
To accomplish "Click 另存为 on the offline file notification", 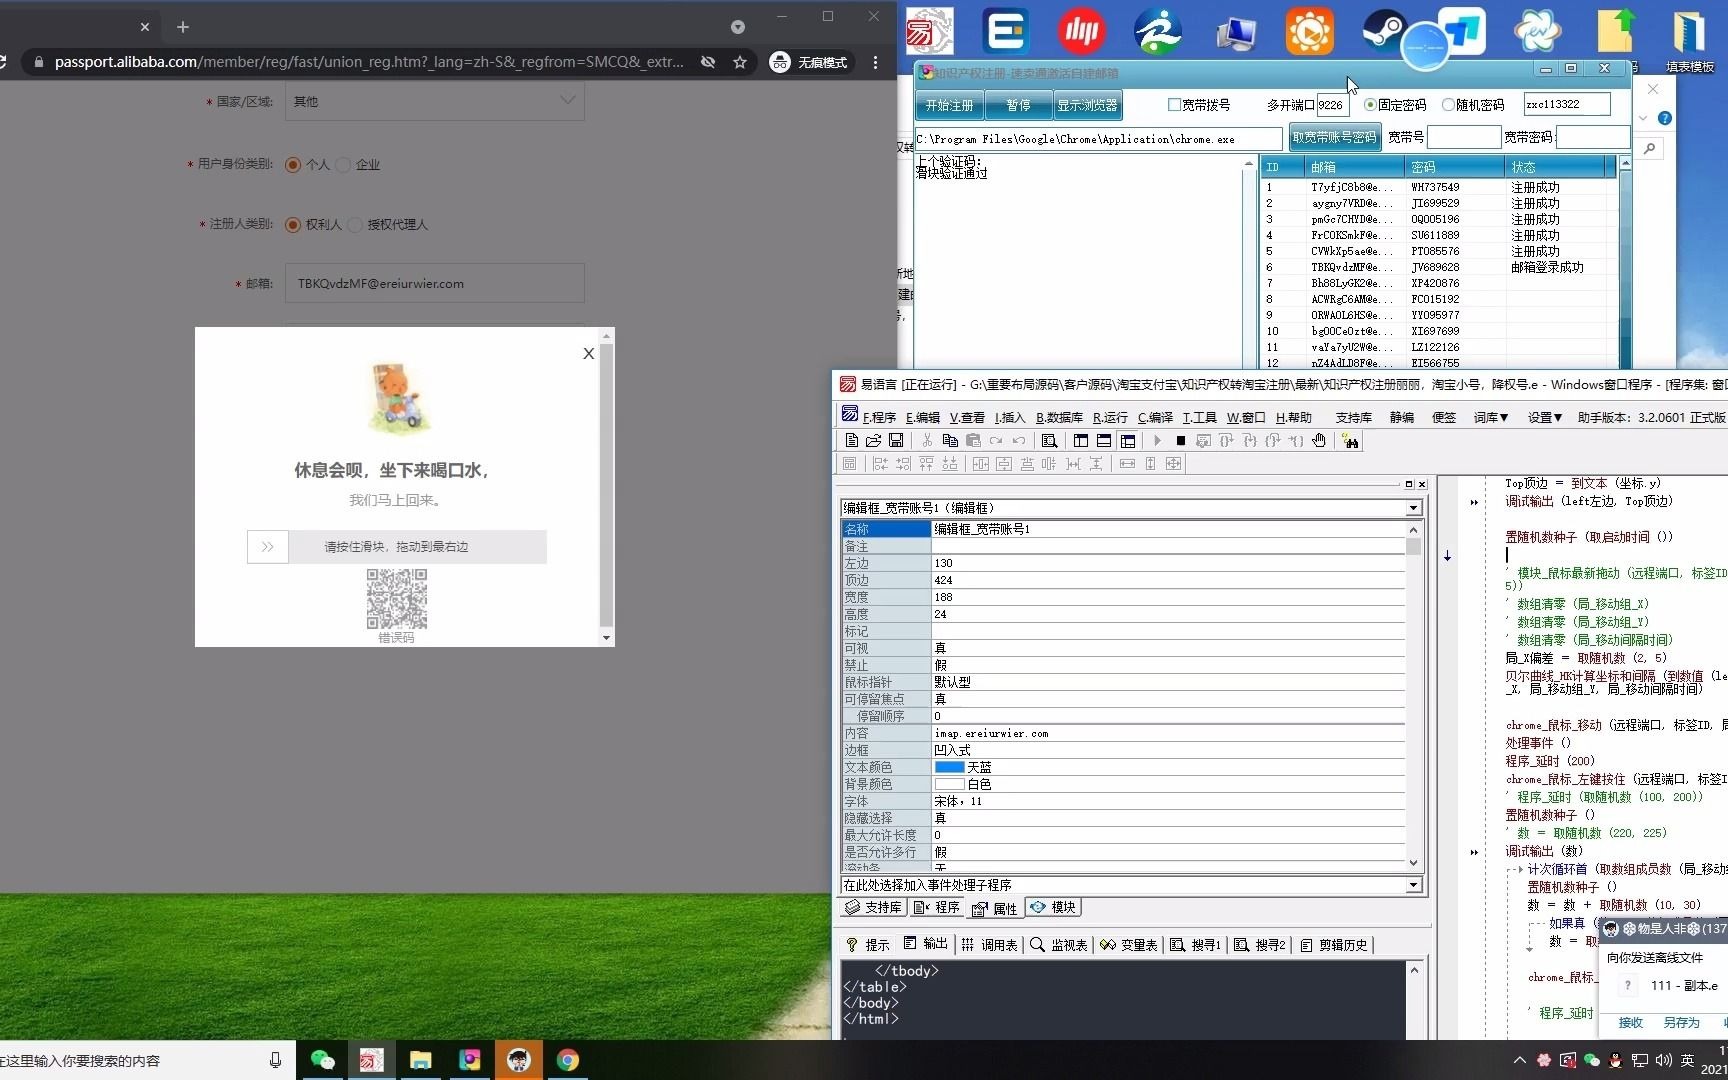I will point(1681,1022).
